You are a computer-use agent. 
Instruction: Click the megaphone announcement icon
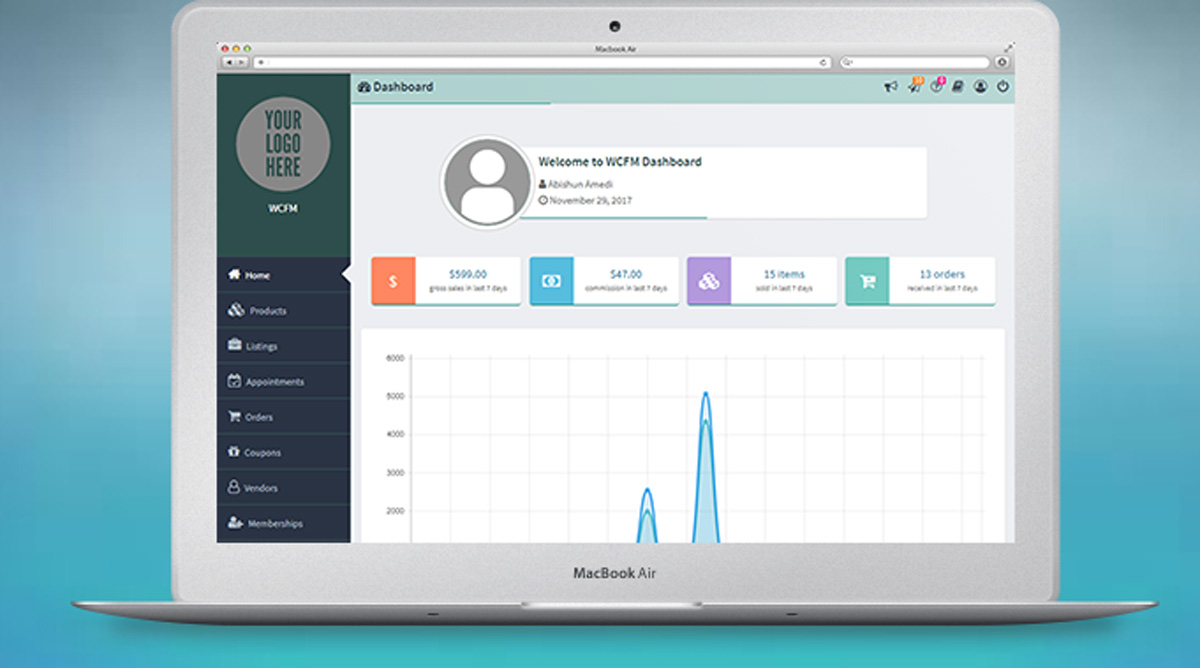click(x=890, y=87)
